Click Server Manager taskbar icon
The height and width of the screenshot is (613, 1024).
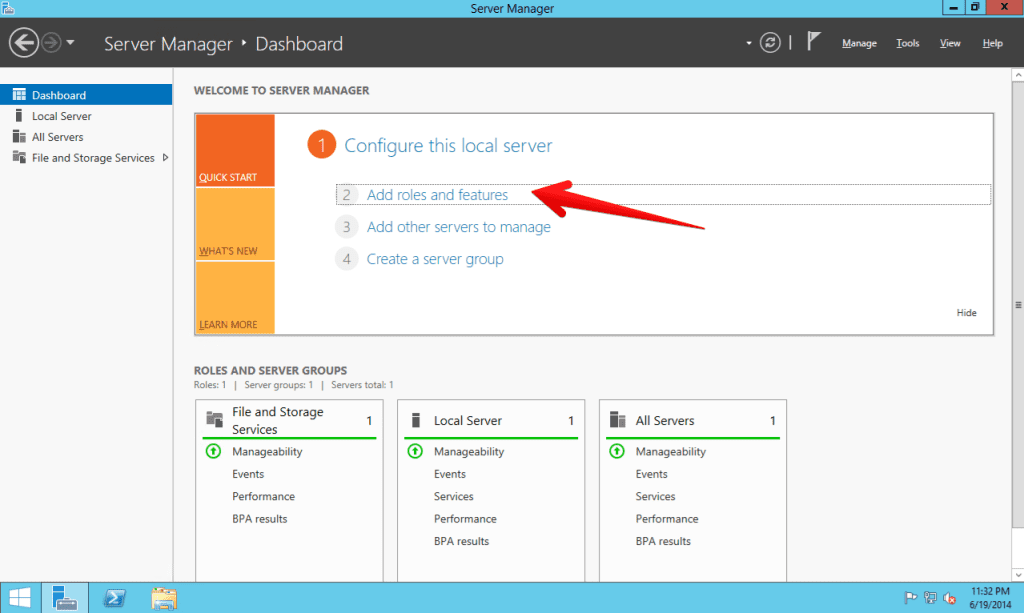pos(65,597)
